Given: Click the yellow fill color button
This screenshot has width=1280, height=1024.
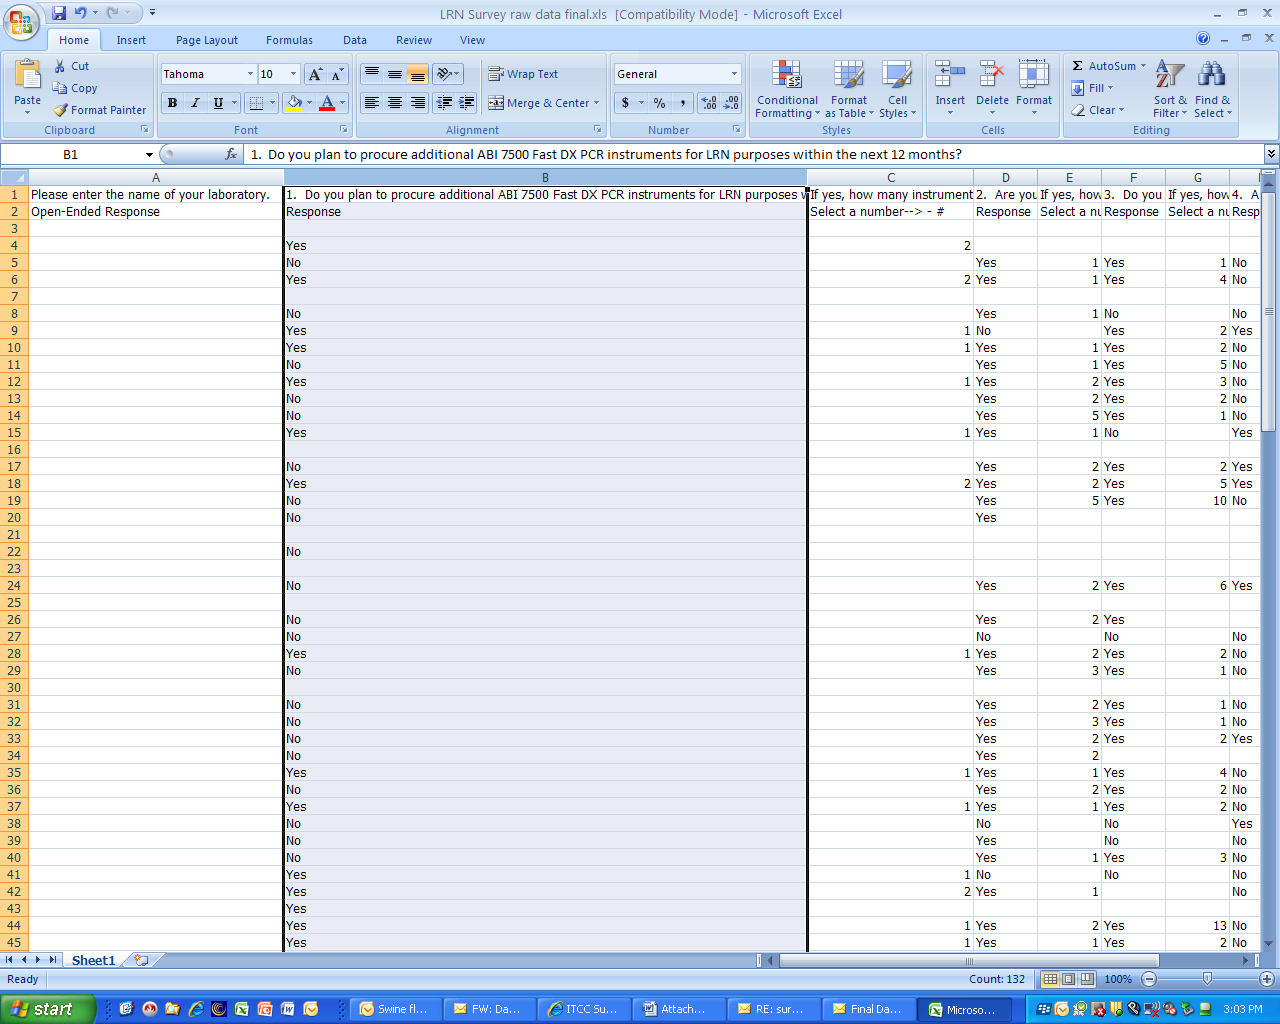Looking at the screenshot, I should 294,103.
